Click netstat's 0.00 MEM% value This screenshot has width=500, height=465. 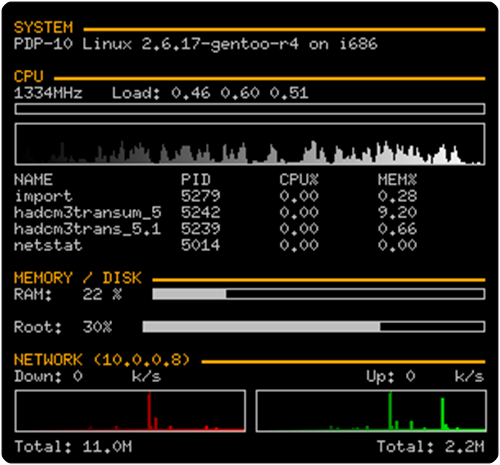pyautogui.click(x=397, y=245)
